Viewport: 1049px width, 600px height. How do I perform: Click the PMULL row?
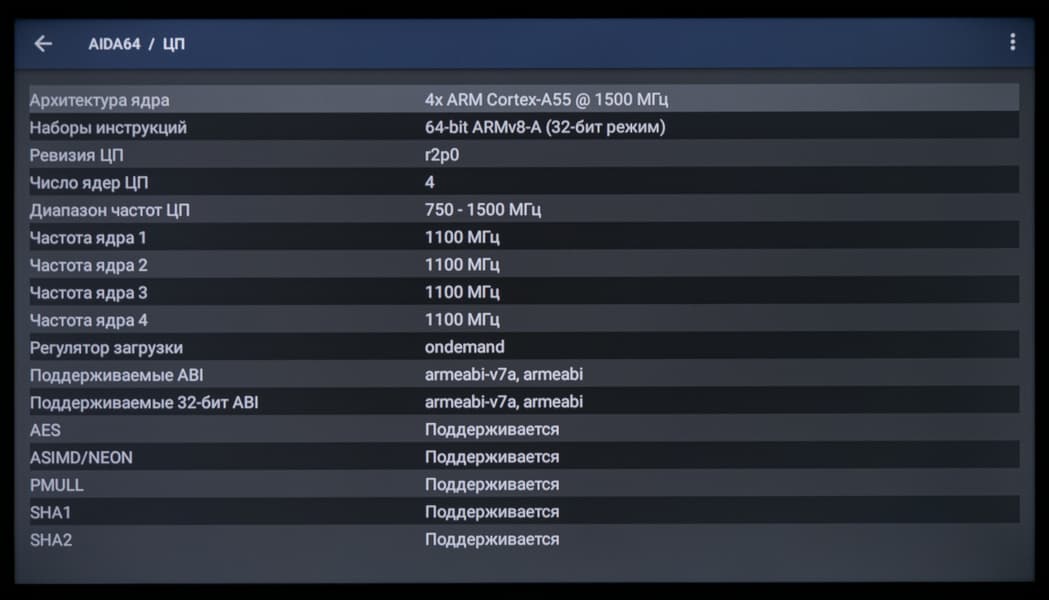524,485
